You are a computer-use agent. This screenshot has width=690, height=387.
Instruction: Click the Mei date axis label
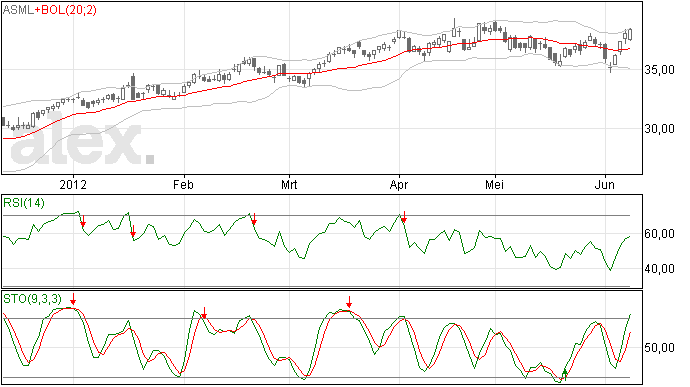pyautogui.click(x=495, y=184)
